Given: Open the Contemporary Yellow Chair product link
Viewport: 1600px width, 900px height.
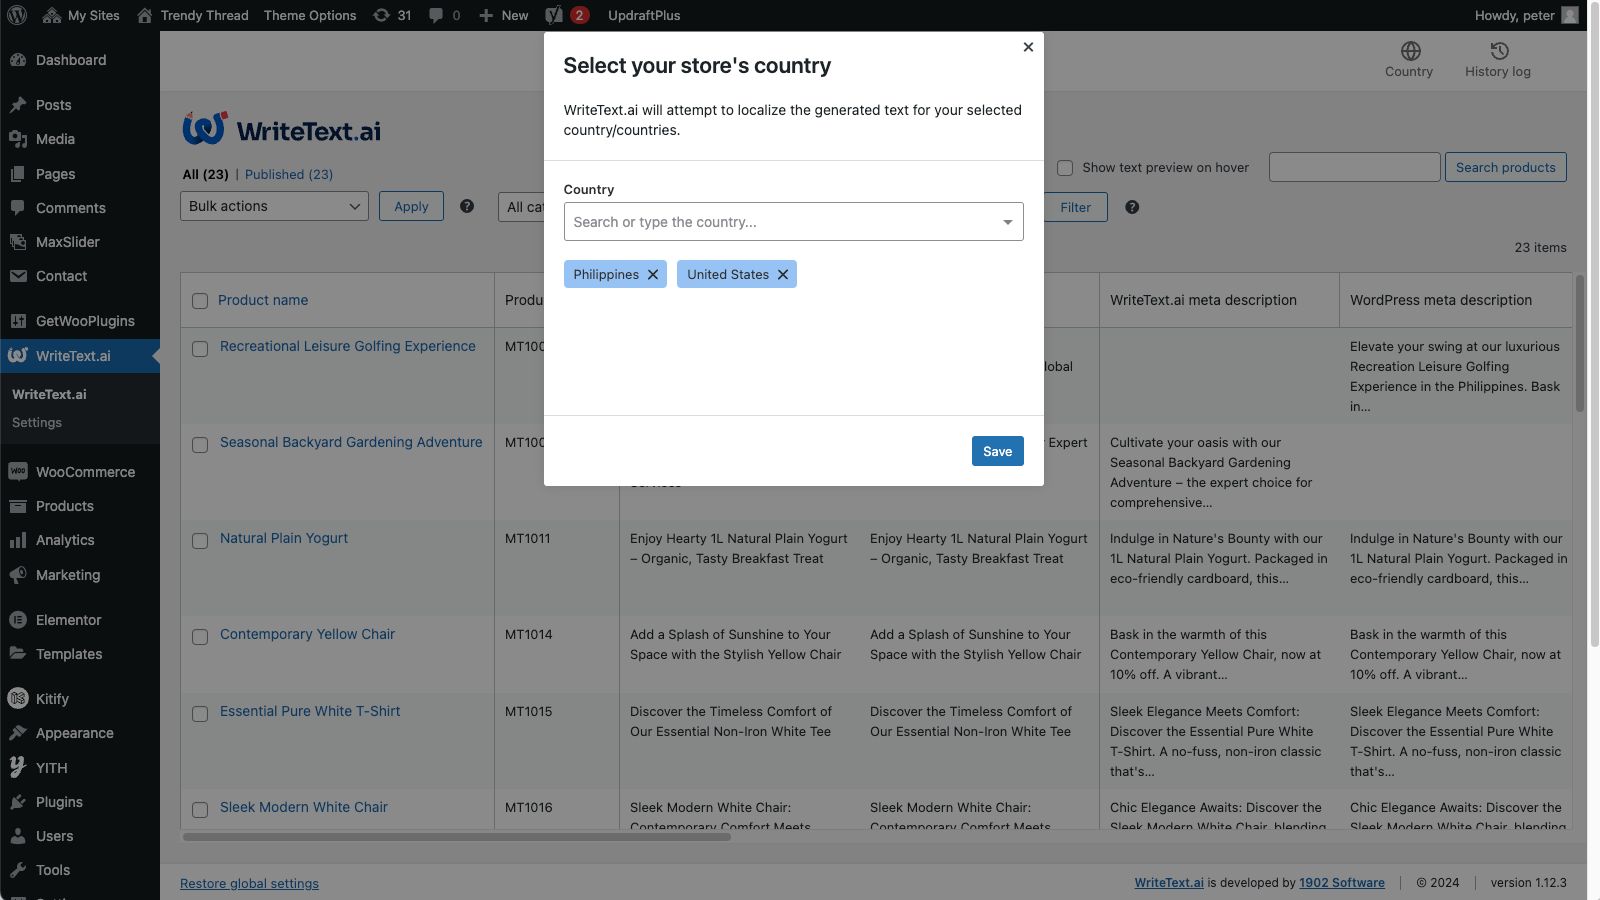Looking at the screenshot, I should click(x=307, y=634).
